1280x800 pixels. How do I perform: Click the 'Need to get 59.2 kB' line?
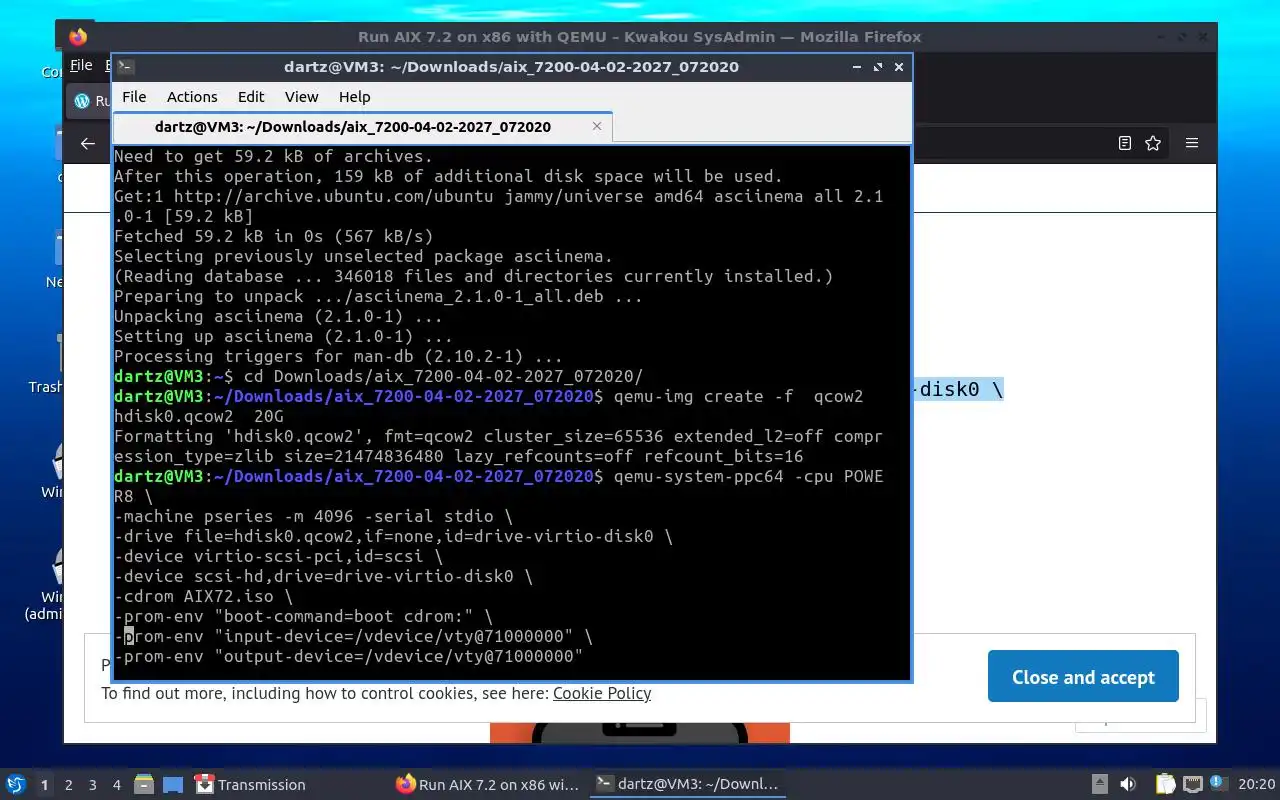[x=273, y=156]
